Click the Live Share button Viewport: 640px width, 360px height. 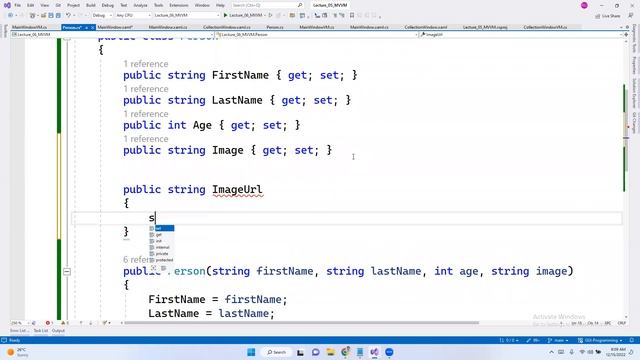click(608, 16)
